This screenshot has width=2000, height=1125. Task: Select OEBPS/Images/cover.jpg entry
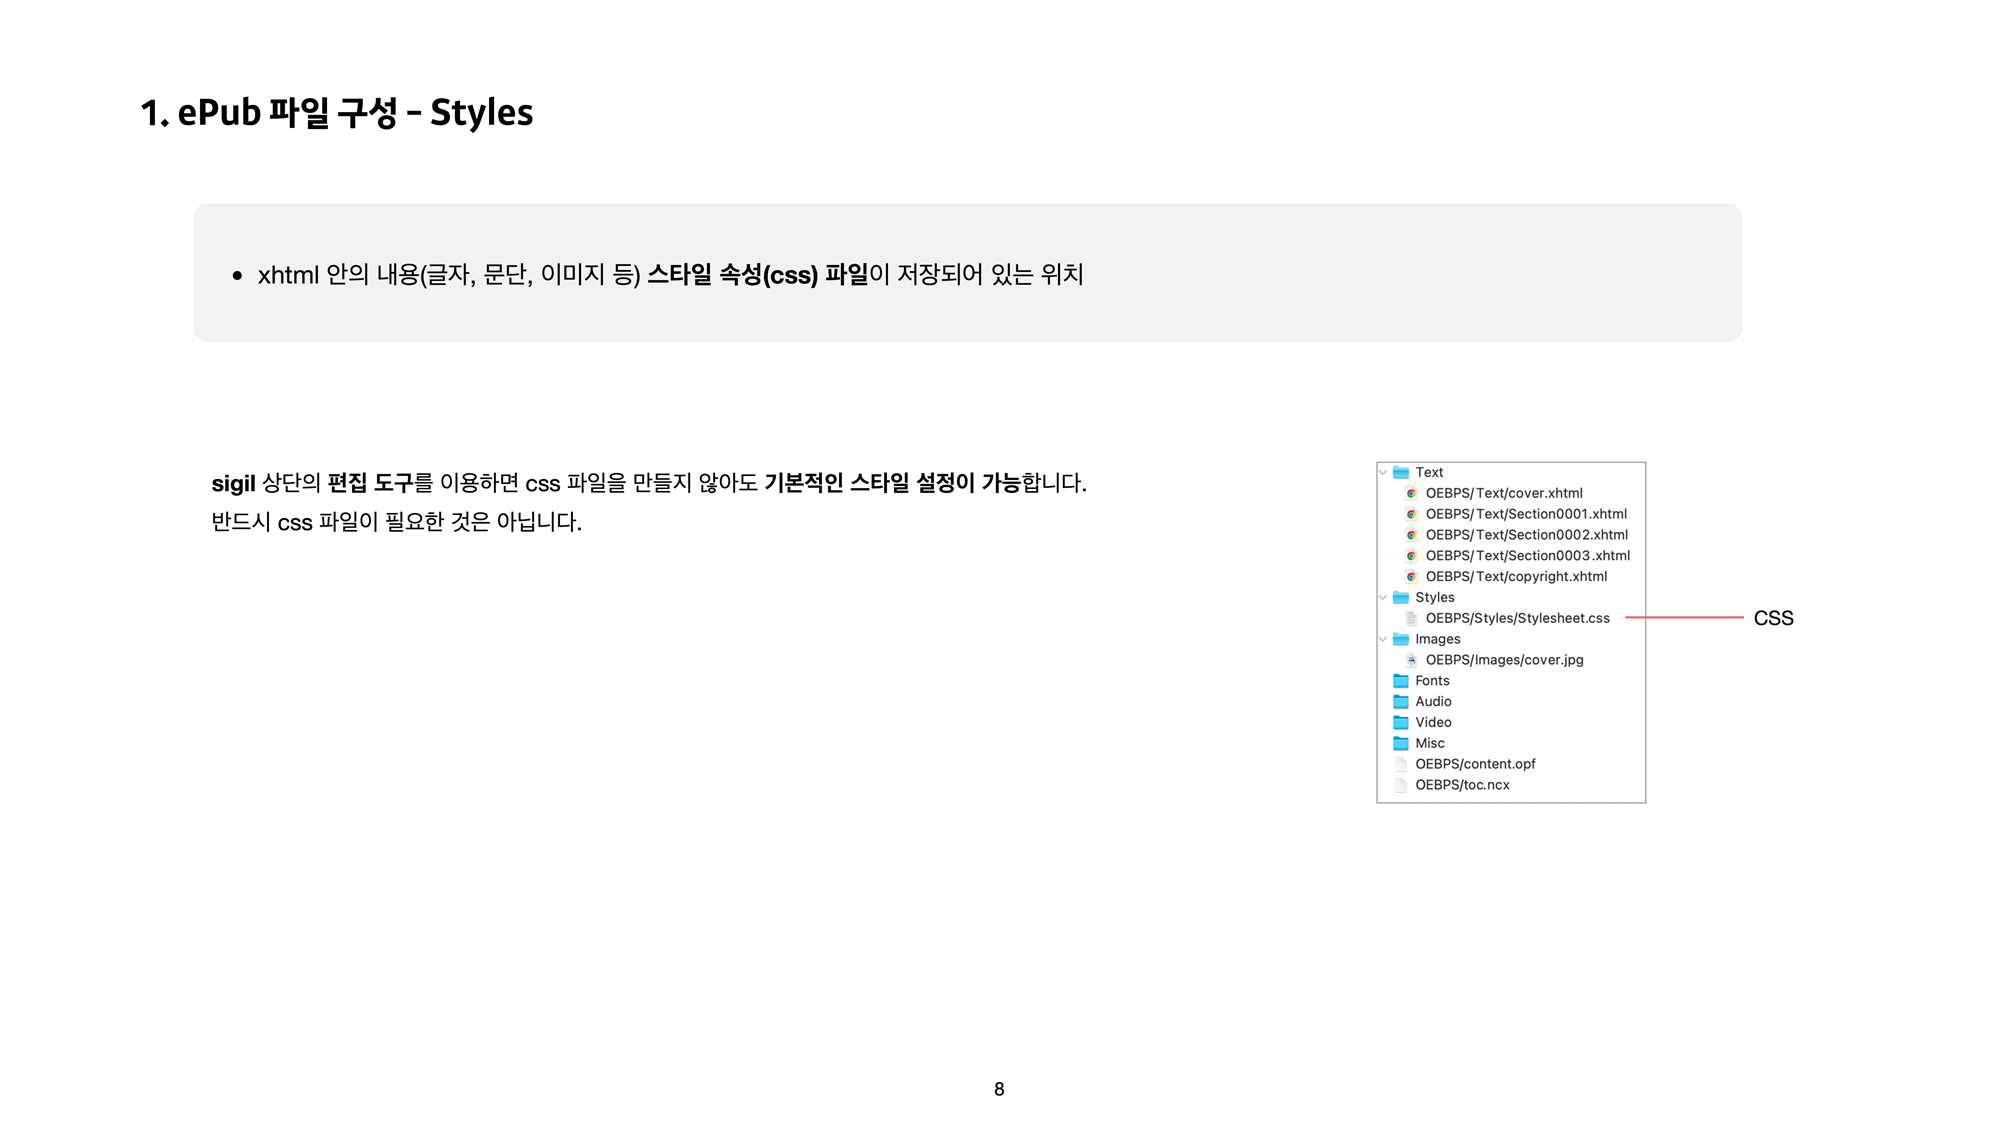tap(1505, 660)
